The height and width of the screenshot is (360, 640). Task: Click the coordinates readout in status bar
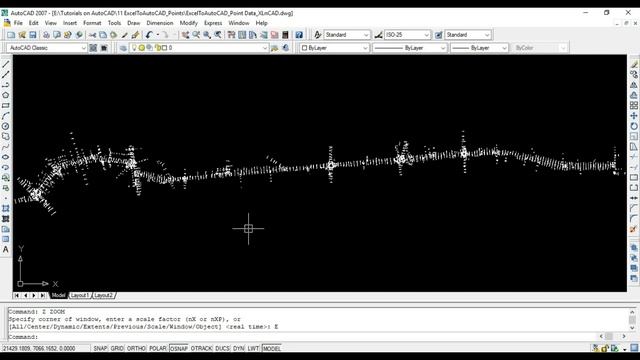[39, 348]
